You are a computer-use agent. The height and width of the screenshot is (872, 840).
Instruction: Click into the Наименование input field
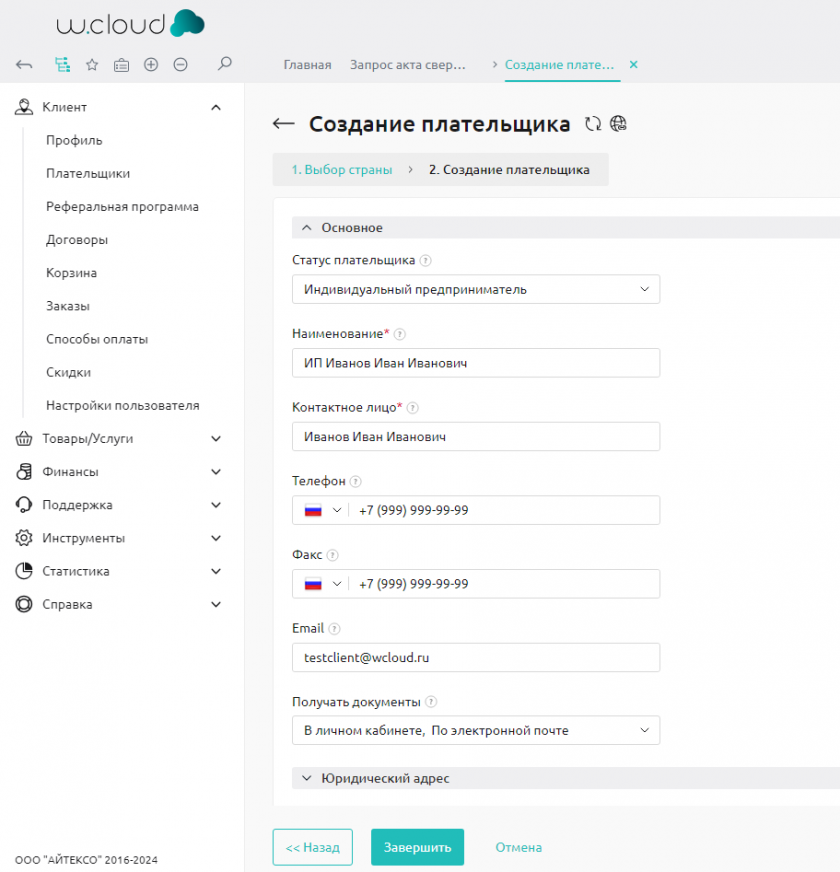tap(476, 363)
